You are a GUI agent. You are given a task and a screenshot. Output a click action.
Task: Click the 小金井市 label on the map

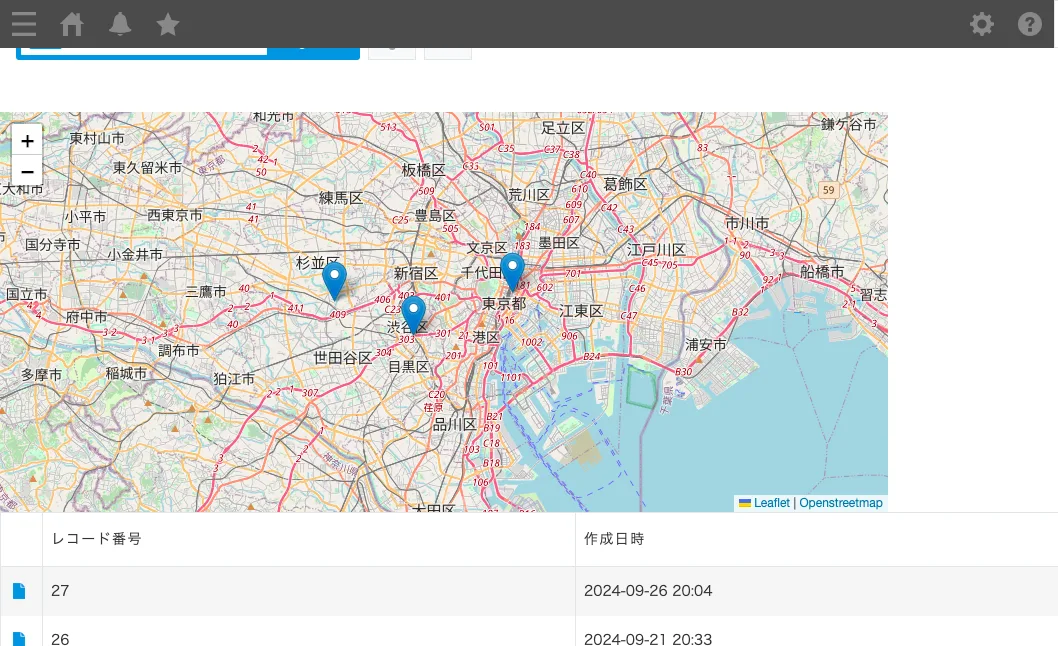point(135,254)
